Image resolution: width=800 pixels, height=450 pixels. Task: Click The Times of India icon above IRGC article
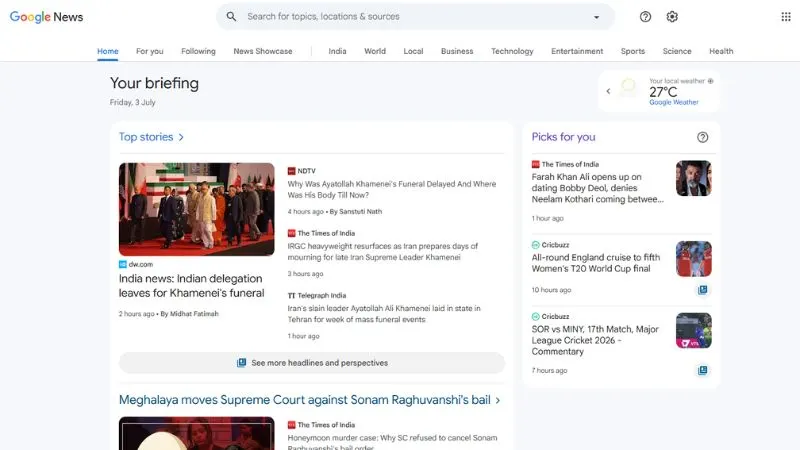[291, 233]
